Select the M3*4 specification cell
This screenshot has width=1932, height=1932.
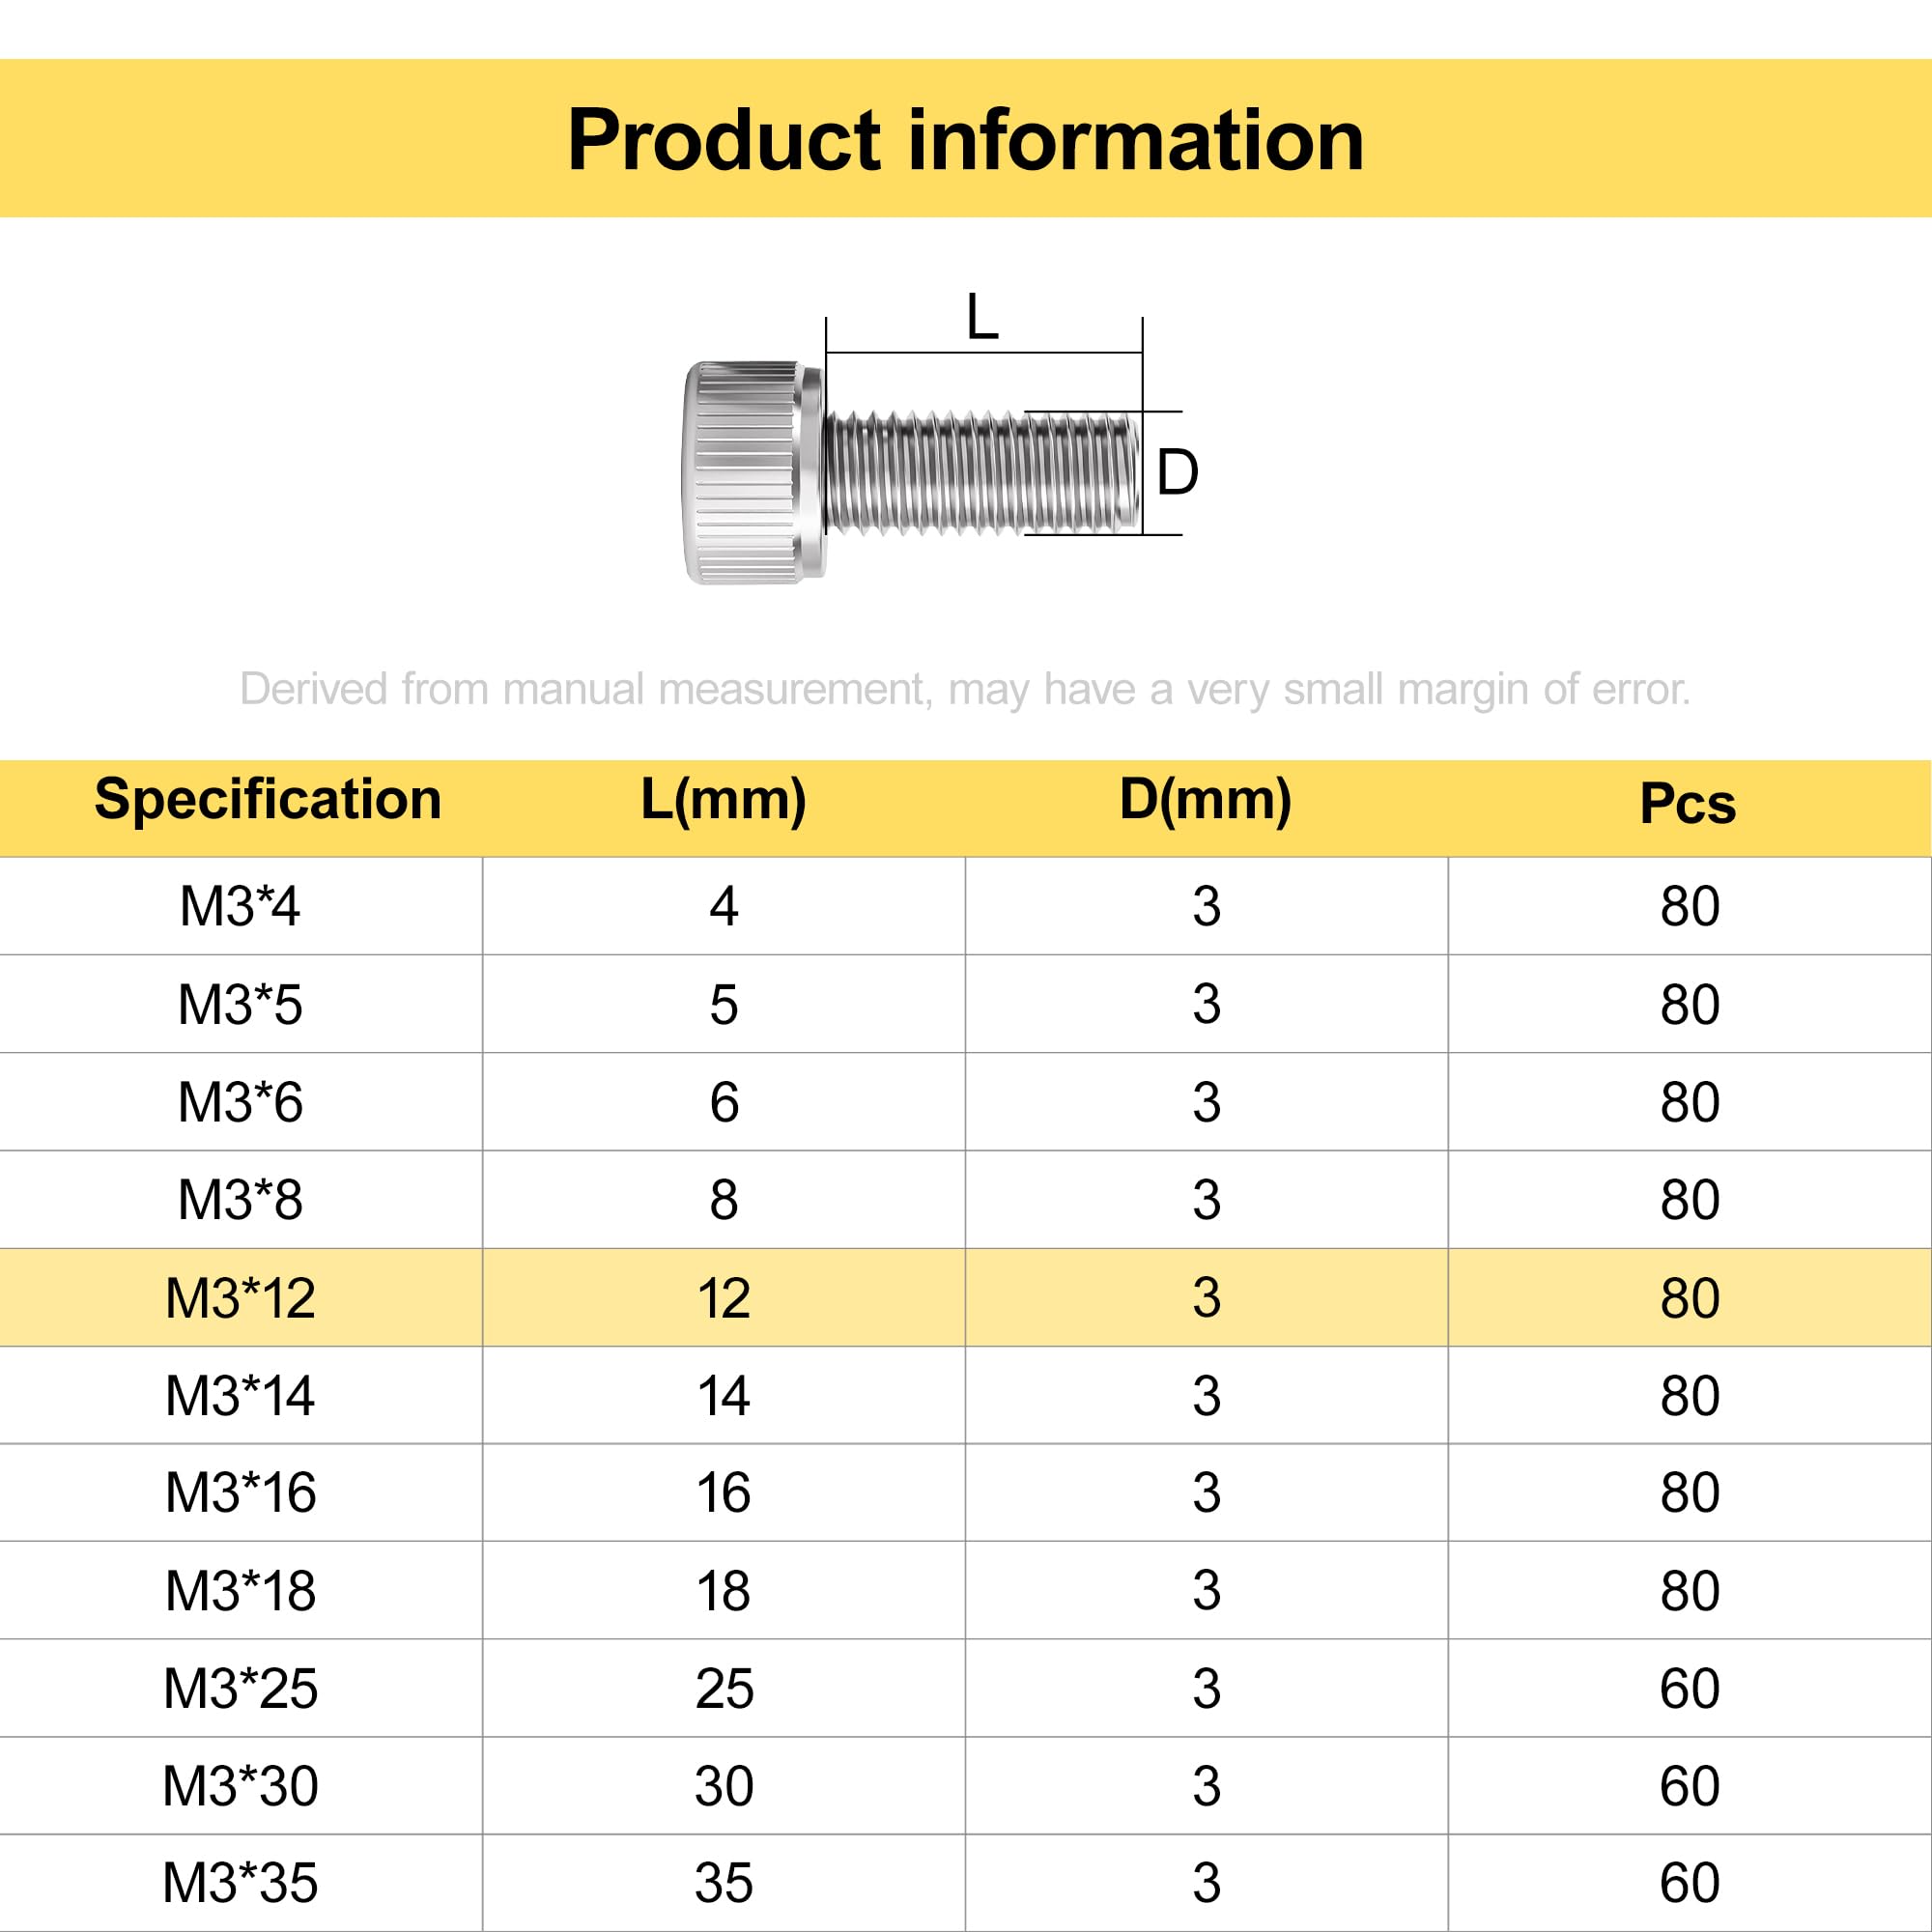(241, 906)
